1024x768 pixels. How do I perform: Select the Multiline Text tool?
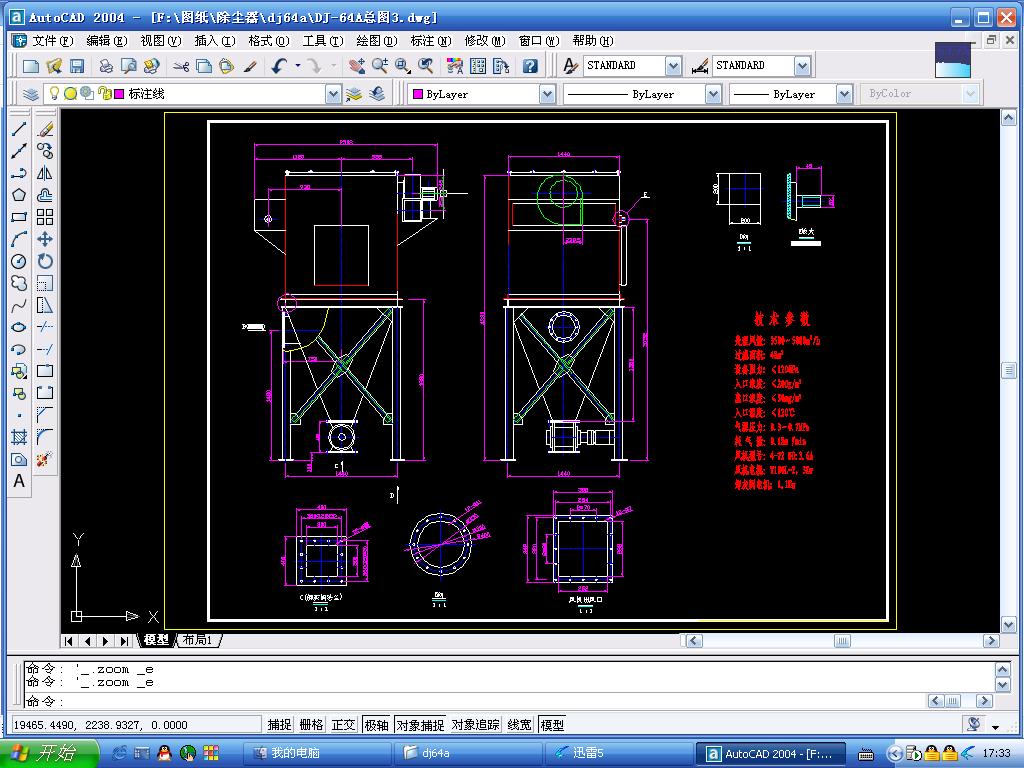18,481
